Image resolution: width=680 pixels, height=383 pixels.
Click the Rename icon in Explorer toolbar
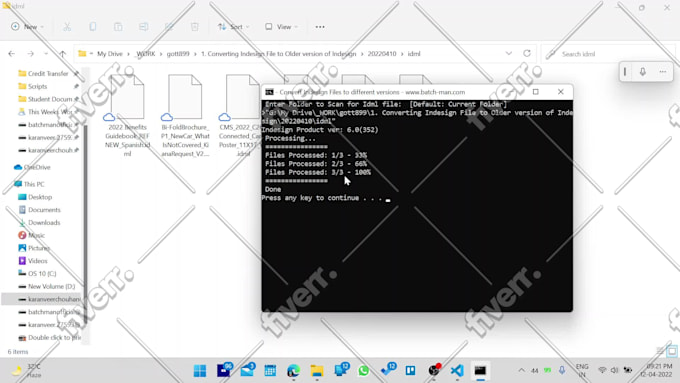(x=144, y=27)
